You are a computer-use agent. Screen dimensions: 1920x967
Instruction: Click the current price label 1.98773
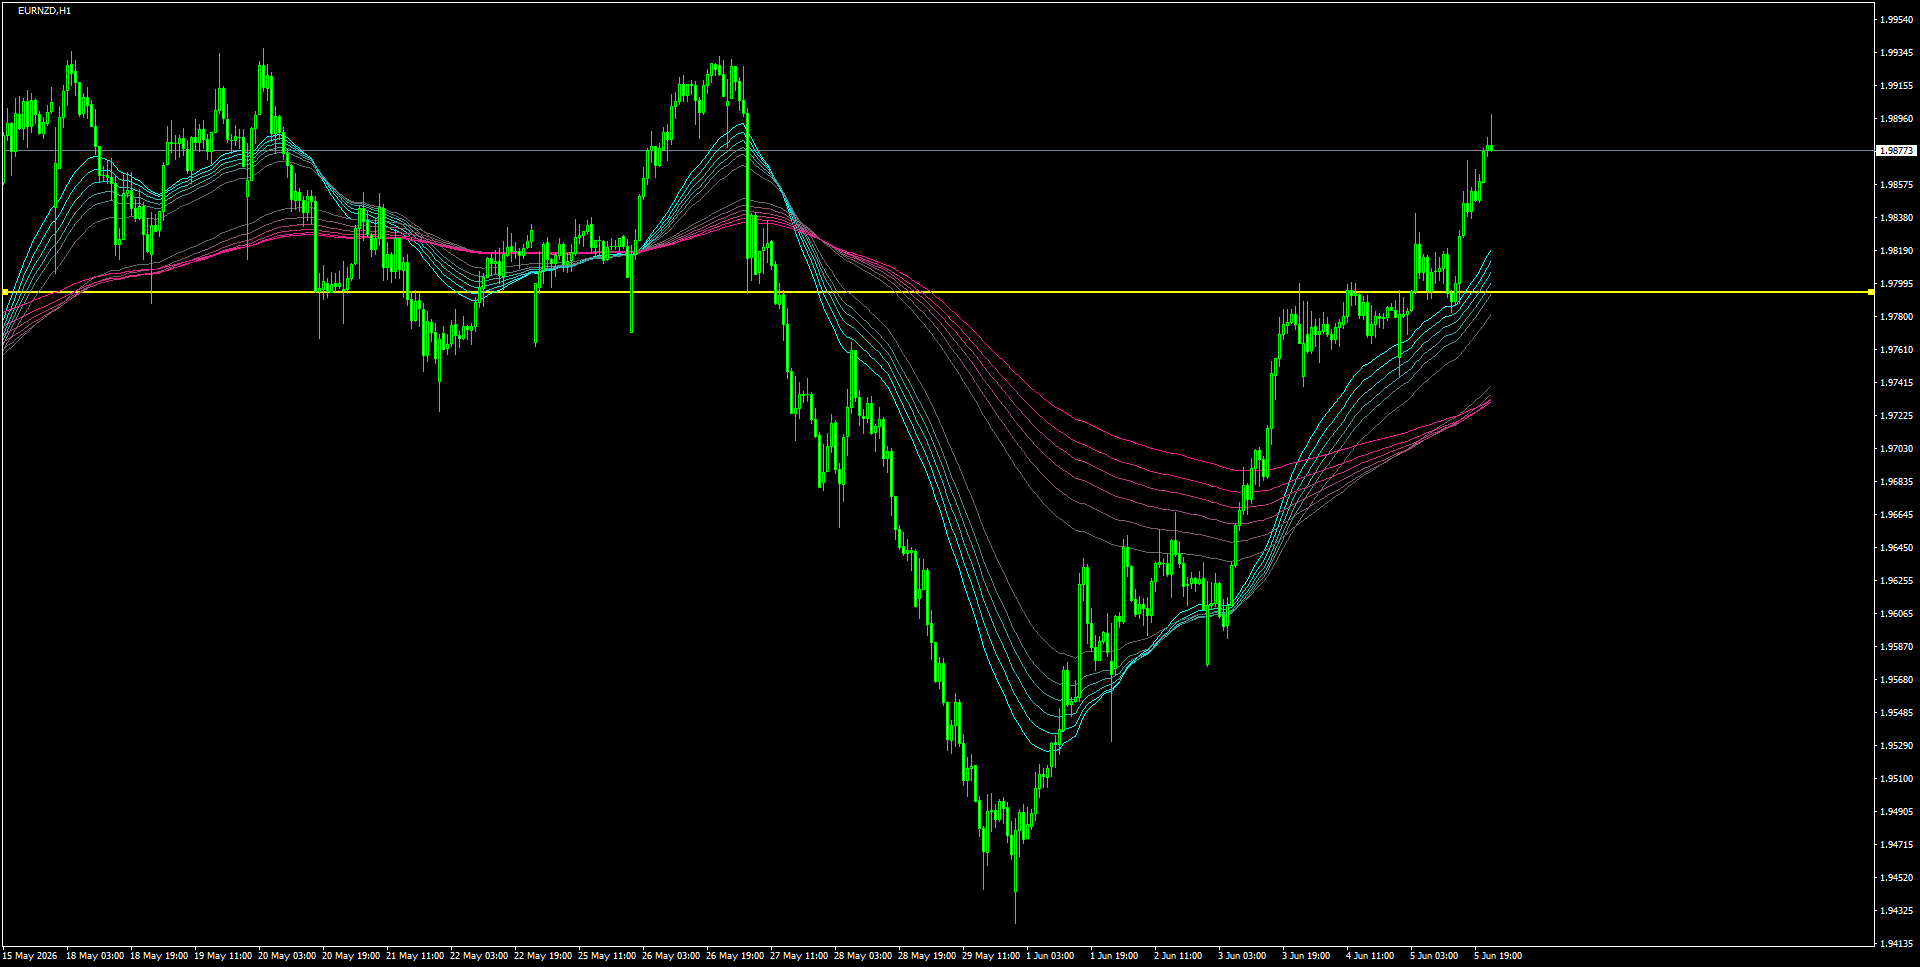pos(1896,151)
